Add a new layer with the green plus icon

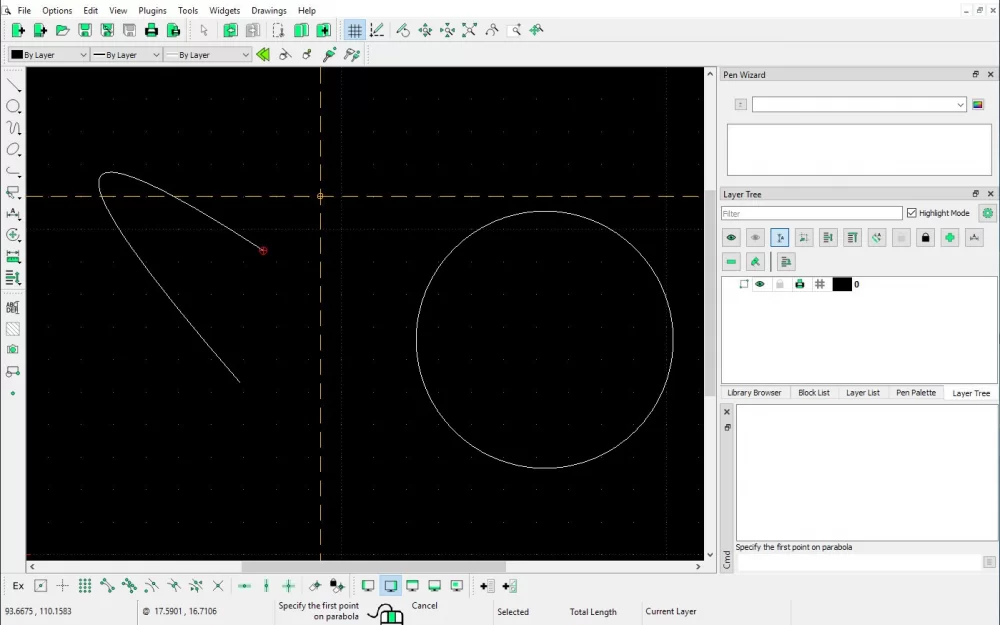950,237
